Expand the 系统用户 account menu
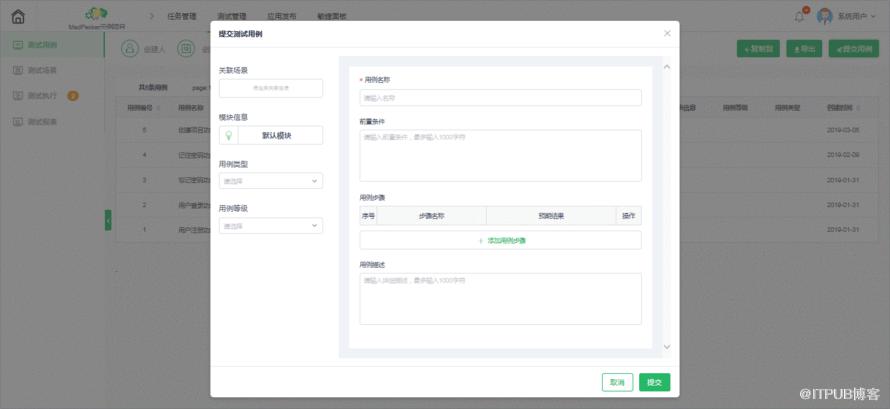Viewport: 890px width, 409px height. [x=857, y=16]
